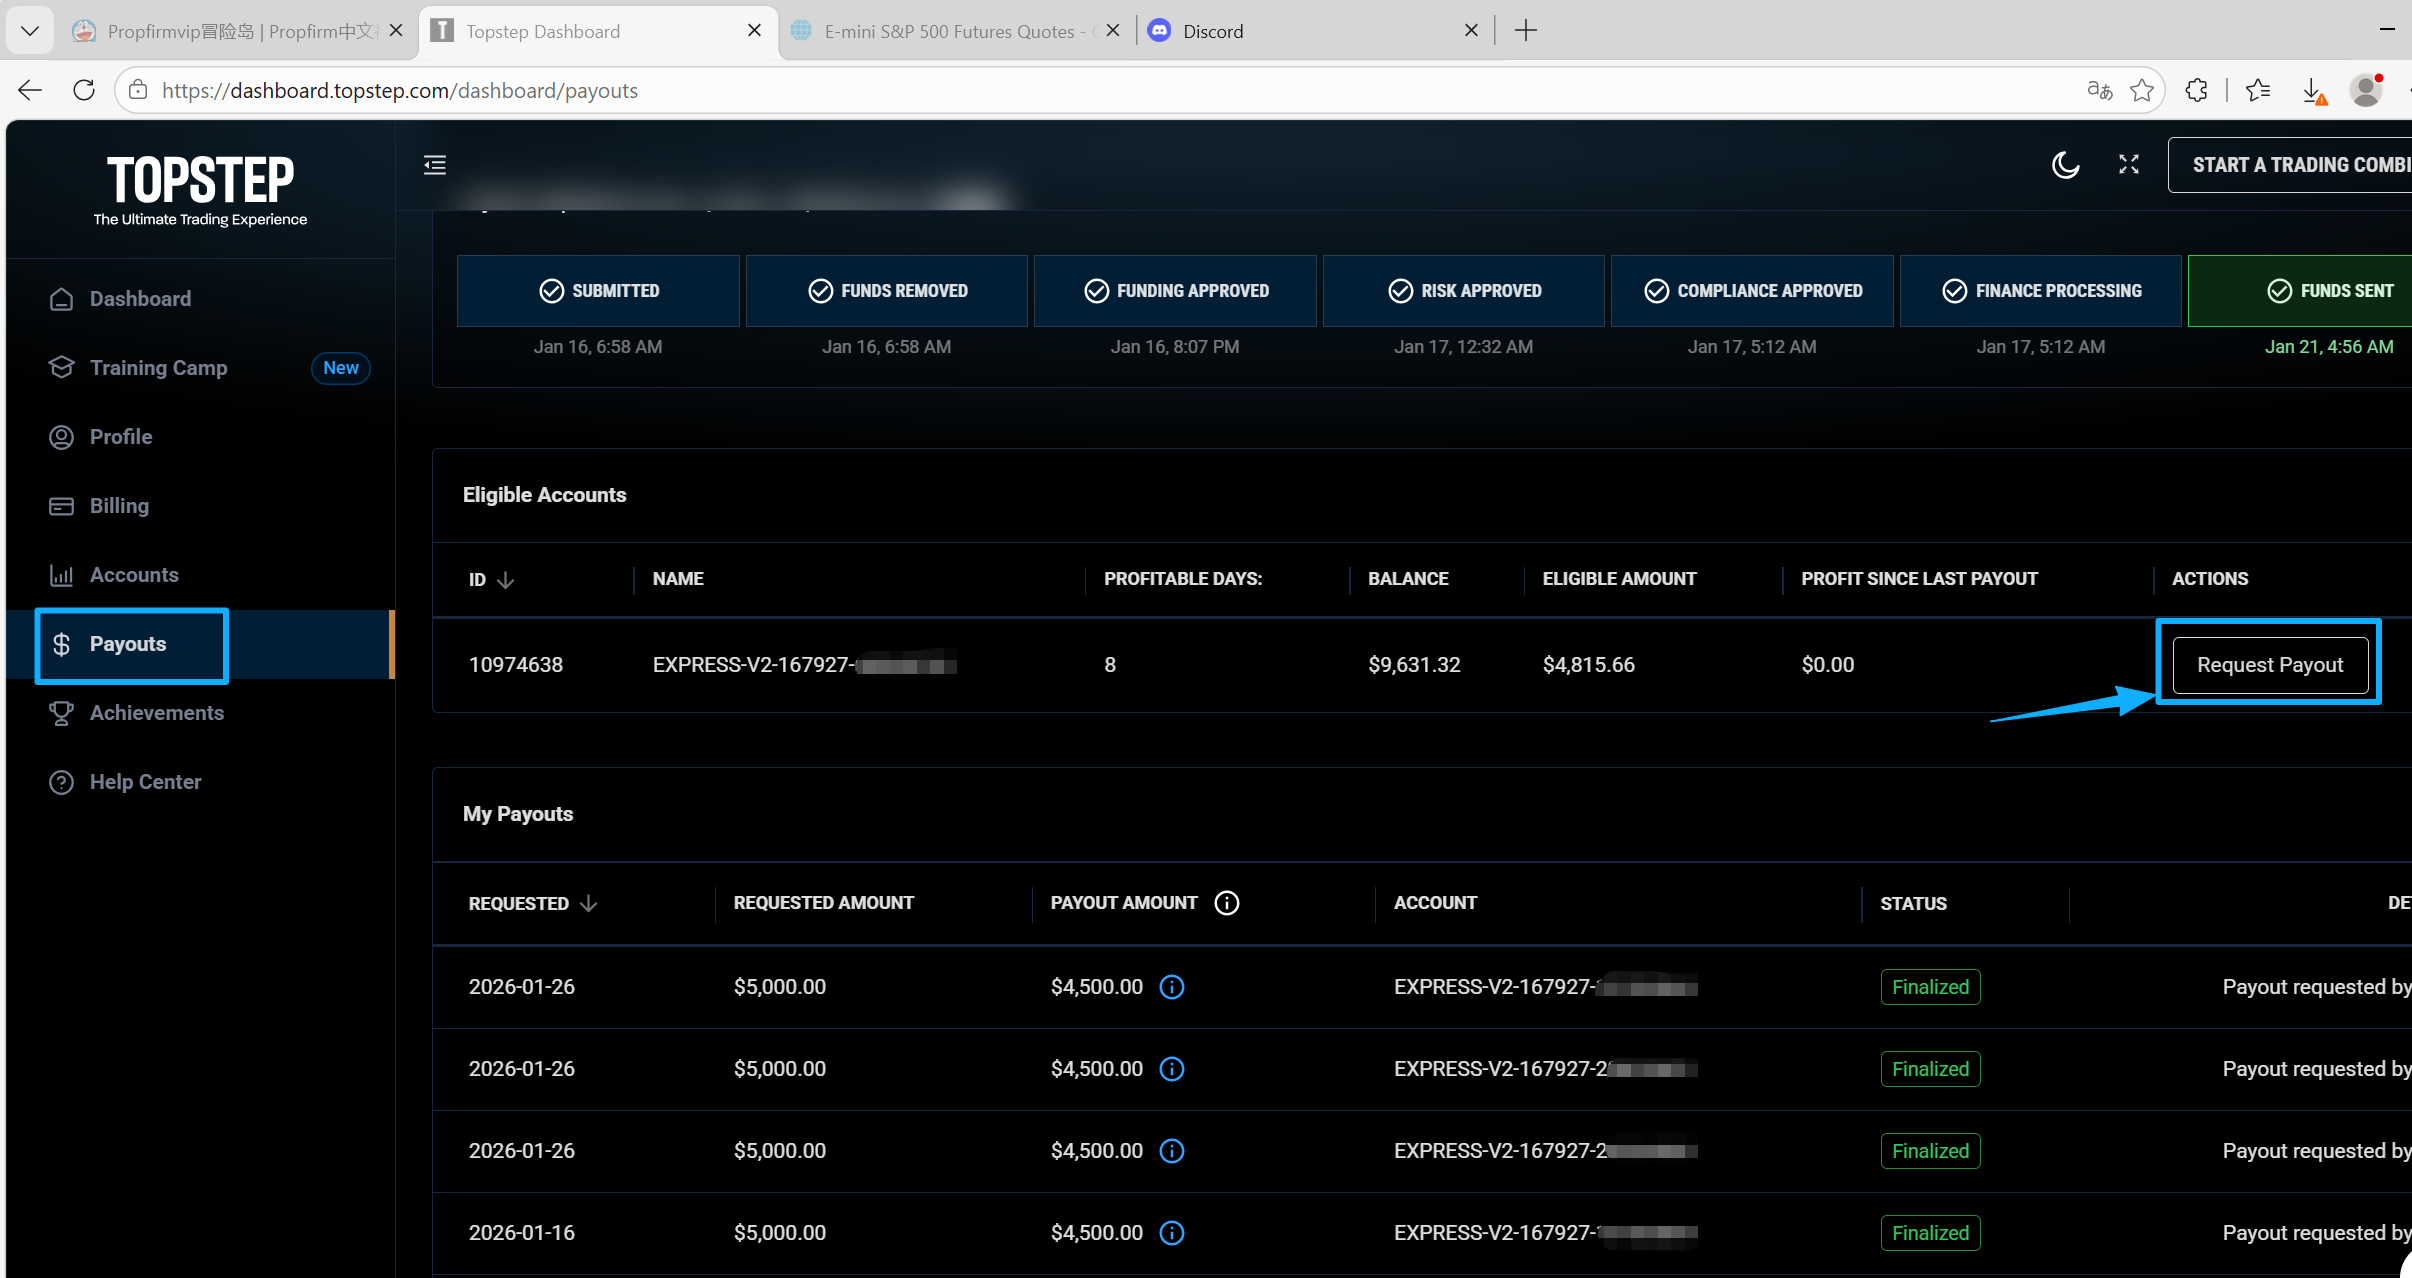This screenshot has height=1278, width=2412.
Task: Open the favorites list icon
Action: point(2258,90)
